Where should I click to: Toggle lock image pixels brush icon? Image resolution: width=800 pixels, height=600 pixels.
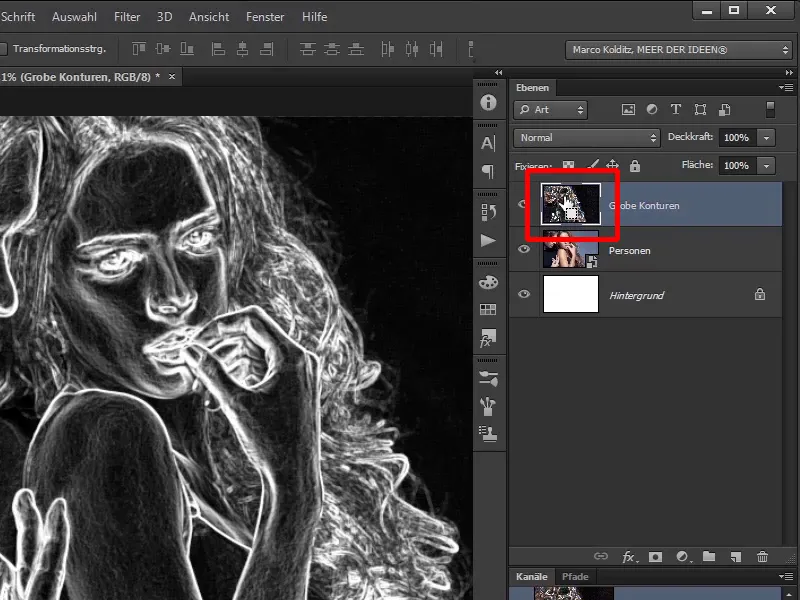click(592, 165)
